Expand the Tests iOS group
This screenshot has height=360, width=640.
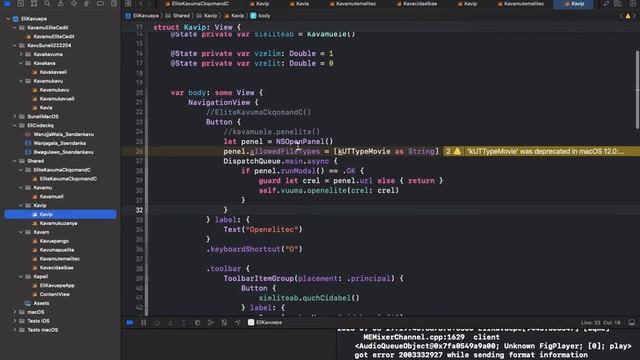(x=15, y=321)
